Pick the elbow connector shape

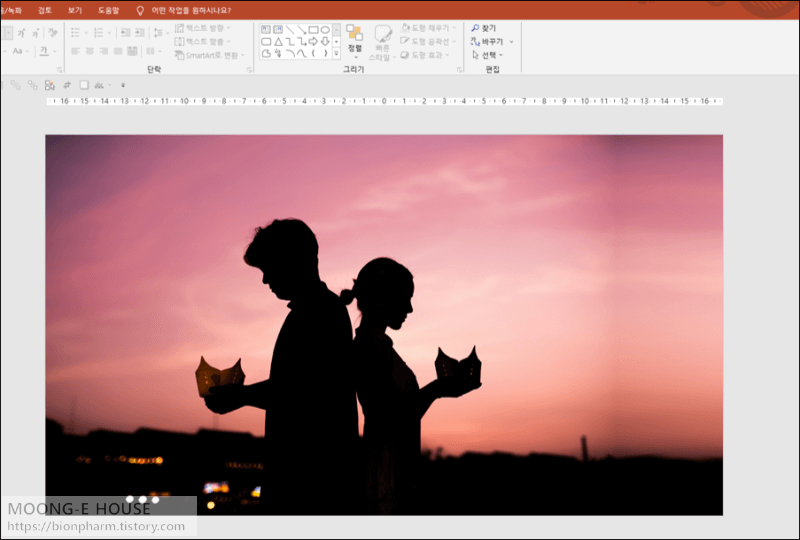click(290, 41)
